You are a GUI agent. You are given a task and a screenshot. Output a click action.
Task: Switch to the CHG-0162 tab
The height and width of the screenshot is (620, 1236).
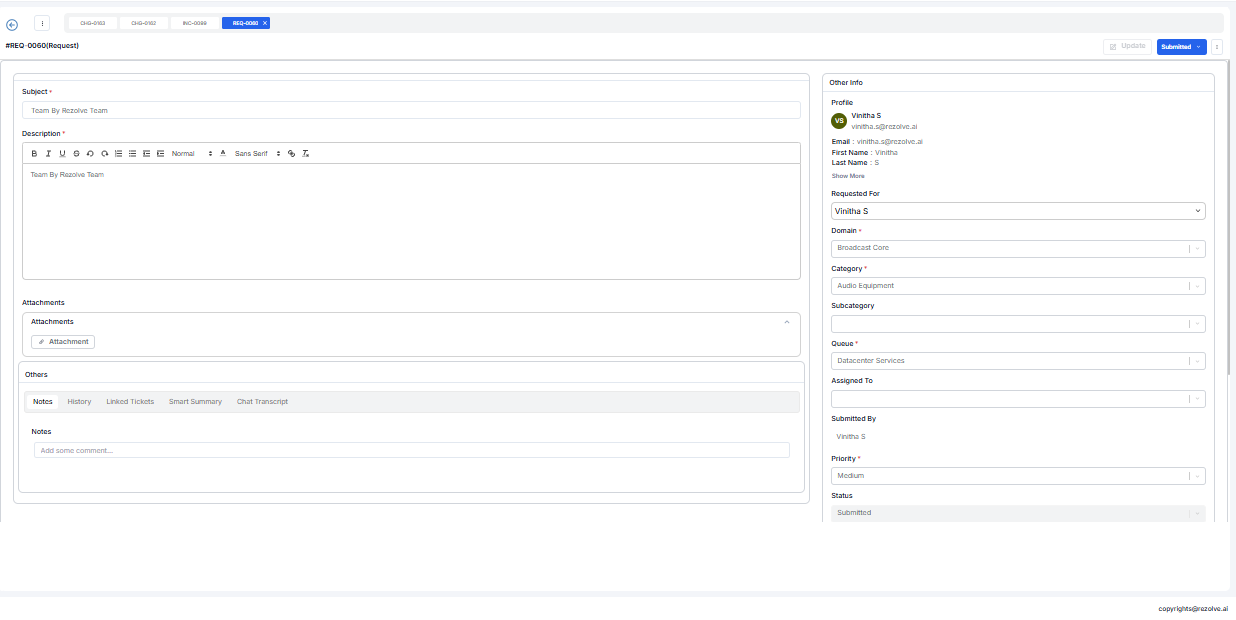pos(144,23)
